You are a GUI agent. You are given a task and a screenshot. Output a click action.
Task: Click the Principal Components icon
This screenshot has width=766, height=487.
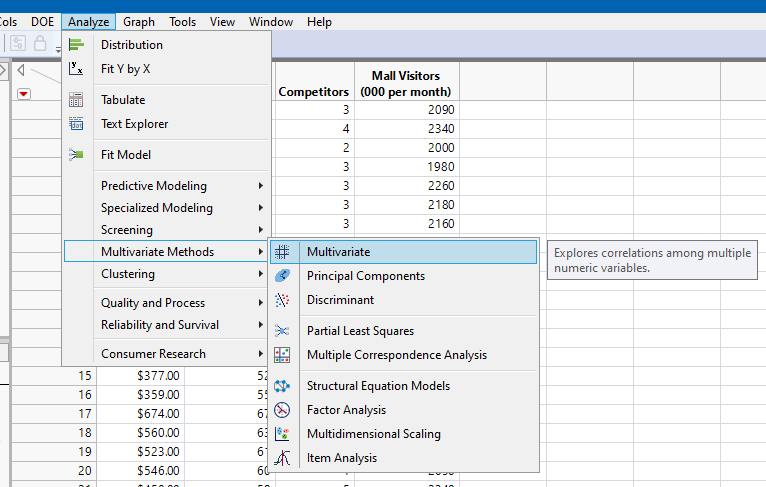point(282,276)
